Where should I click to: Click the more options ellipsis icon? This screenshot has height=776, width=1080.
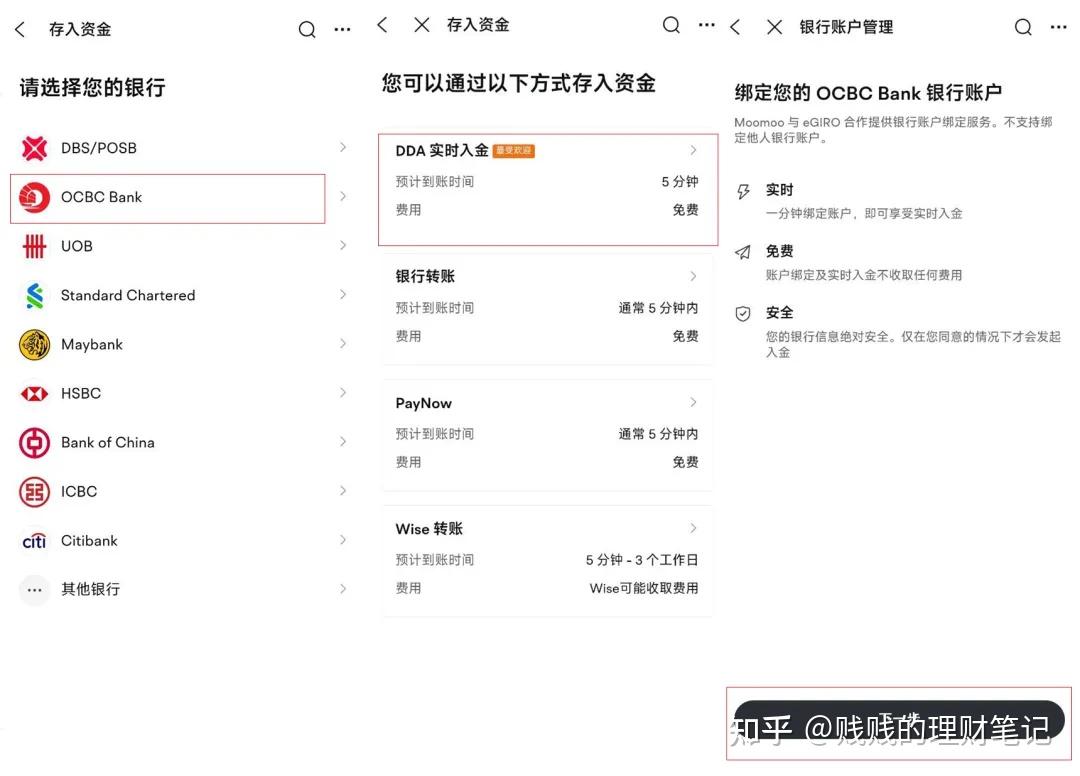[342, 29]
